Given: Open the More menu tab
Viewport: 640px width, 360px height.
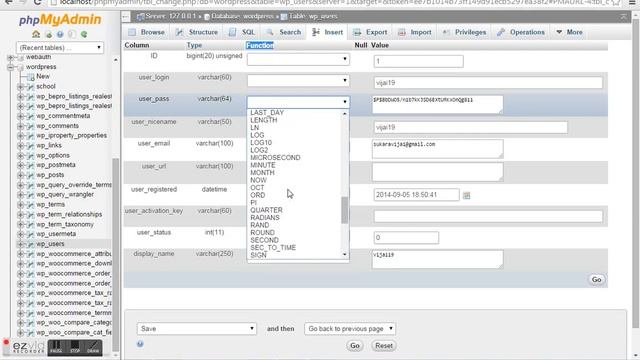Looking at the screenshot, I should pos(569,32).
